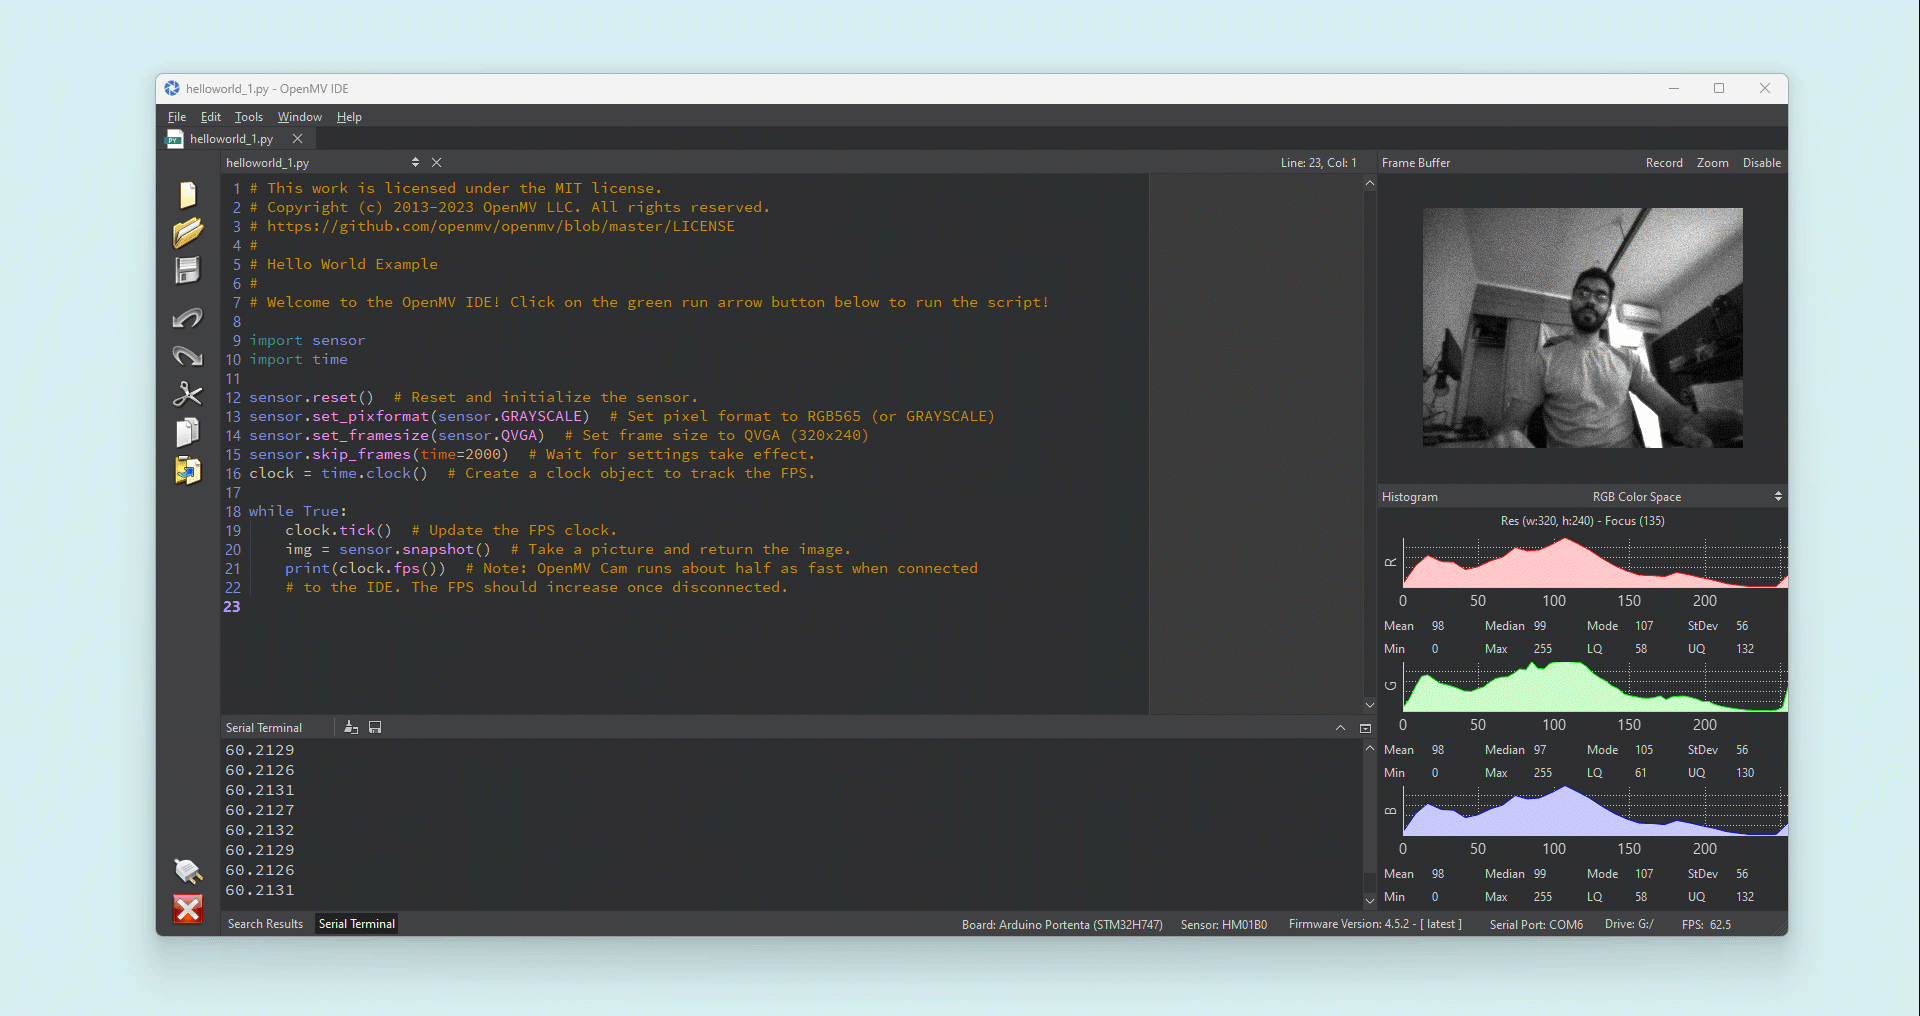Open the Tools menu
Viewport: 1920px width, 1016px height.
249,117
